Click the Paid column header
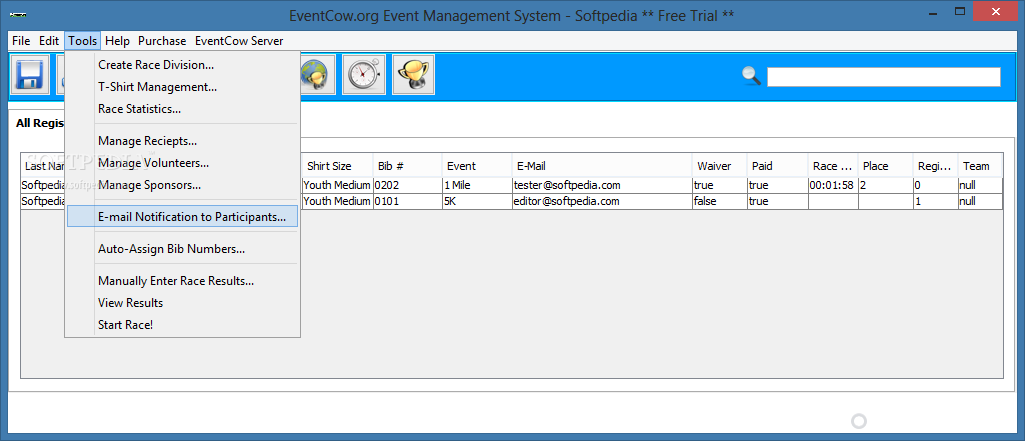This screenshot has height=441, width=1025. 777,166
